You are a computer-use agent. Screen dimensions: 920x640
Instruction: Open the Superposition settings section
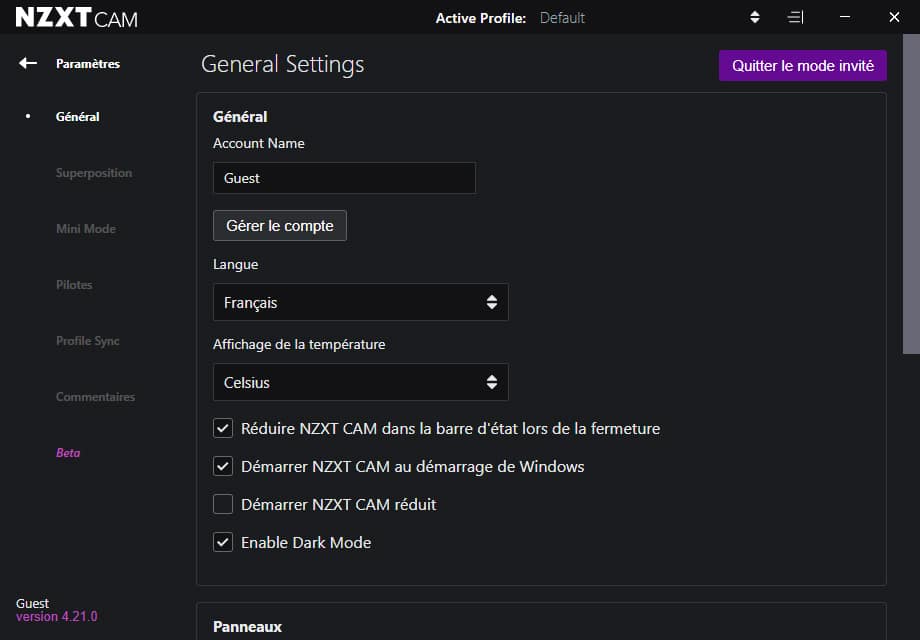(94, 173)
